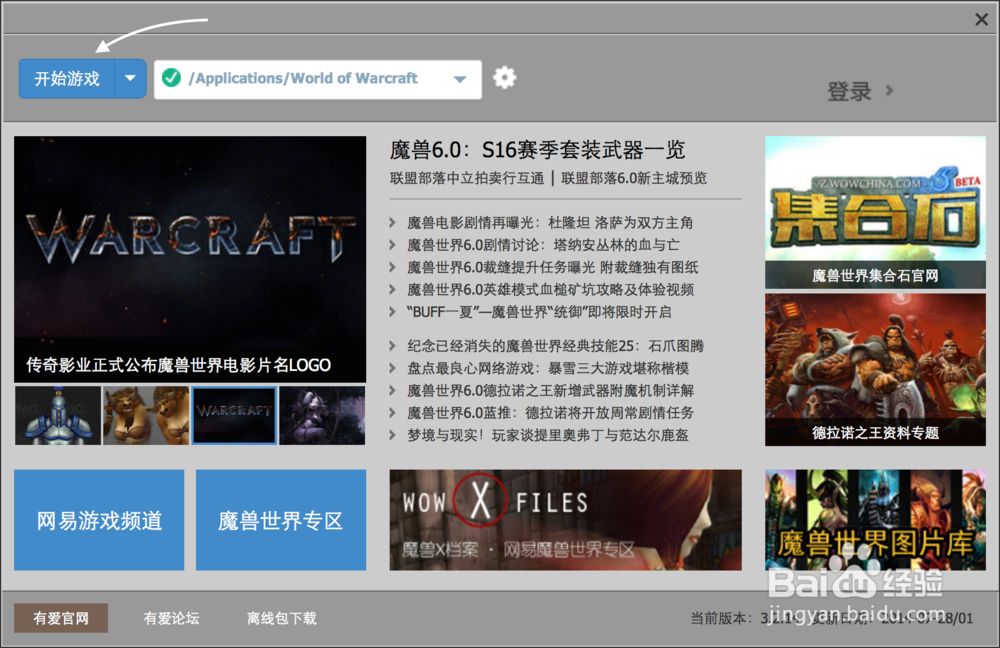Viewport: 1000px width, 648px height.
Task: Open news "BUFF一夏"—魔兽世界"统御"即将限时开启
Action: 539,312
